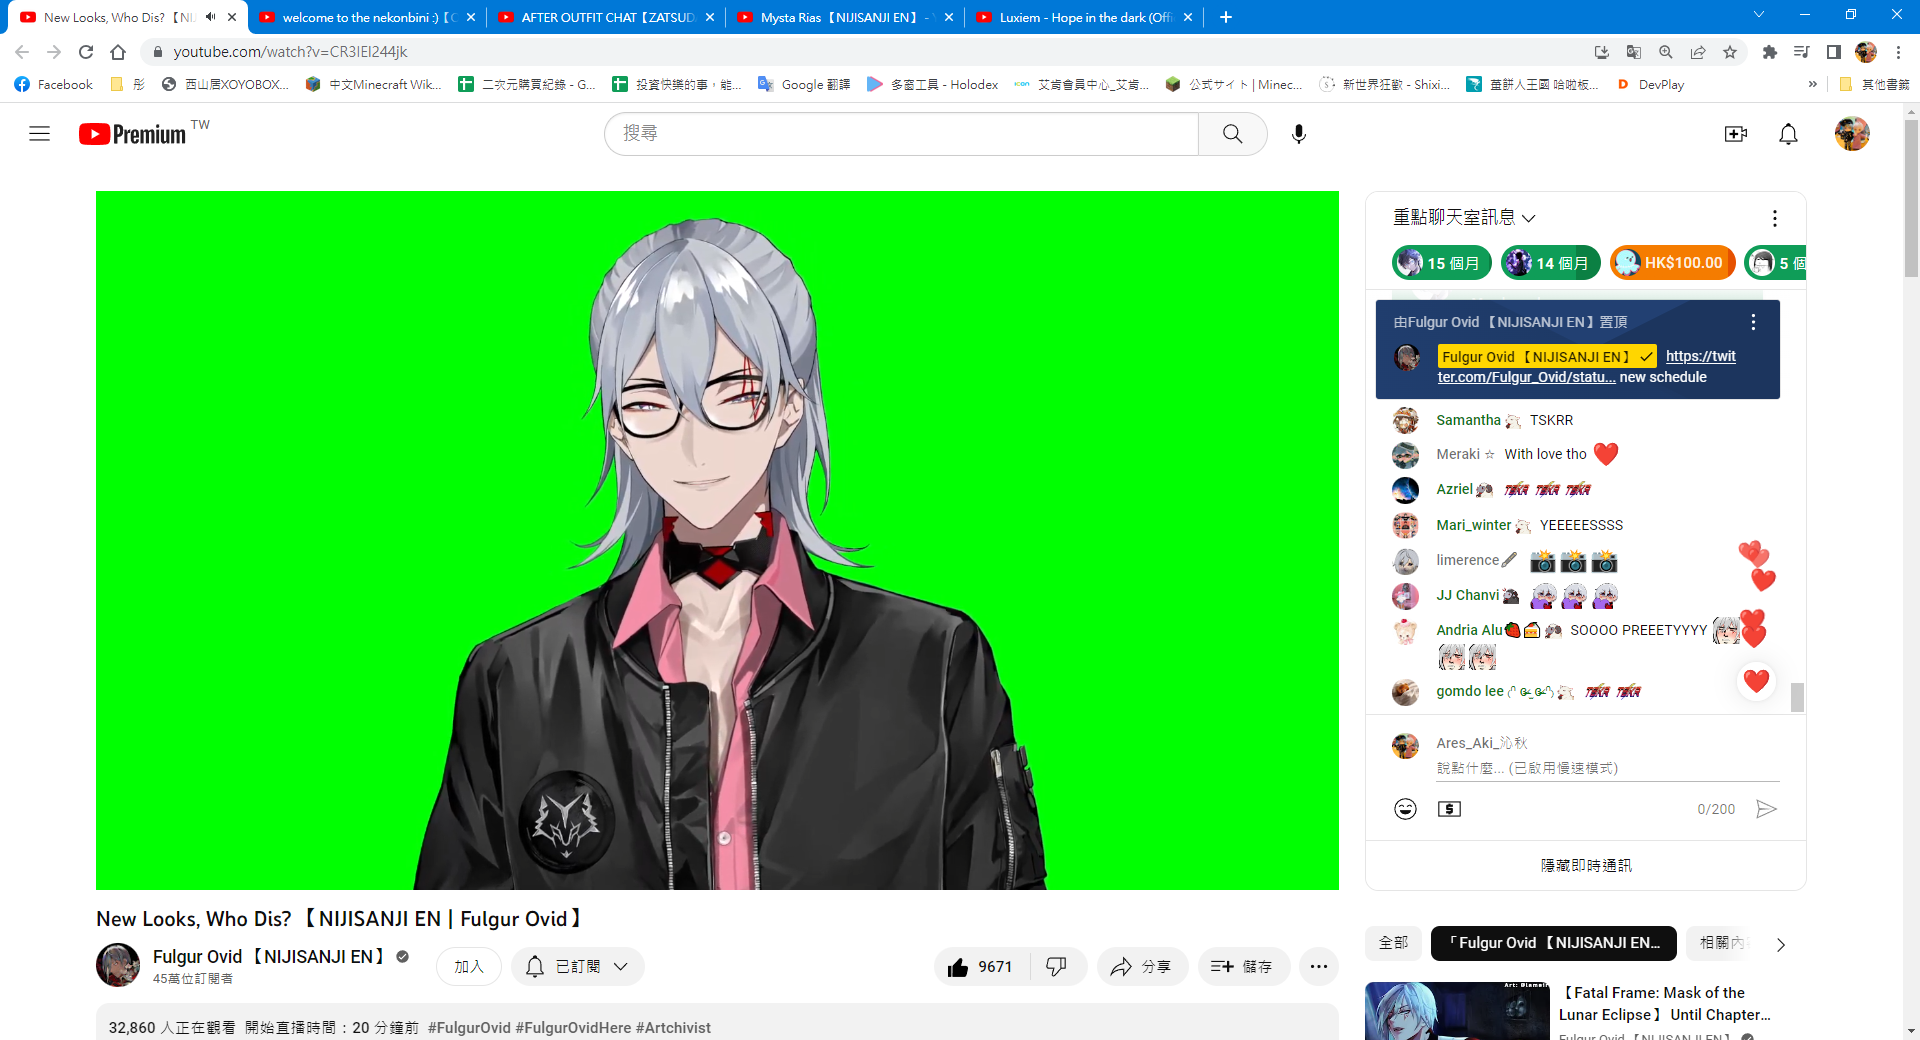Bookmark this page with star icon
1920x1040 pixels.
click(x=1730, y=52)
